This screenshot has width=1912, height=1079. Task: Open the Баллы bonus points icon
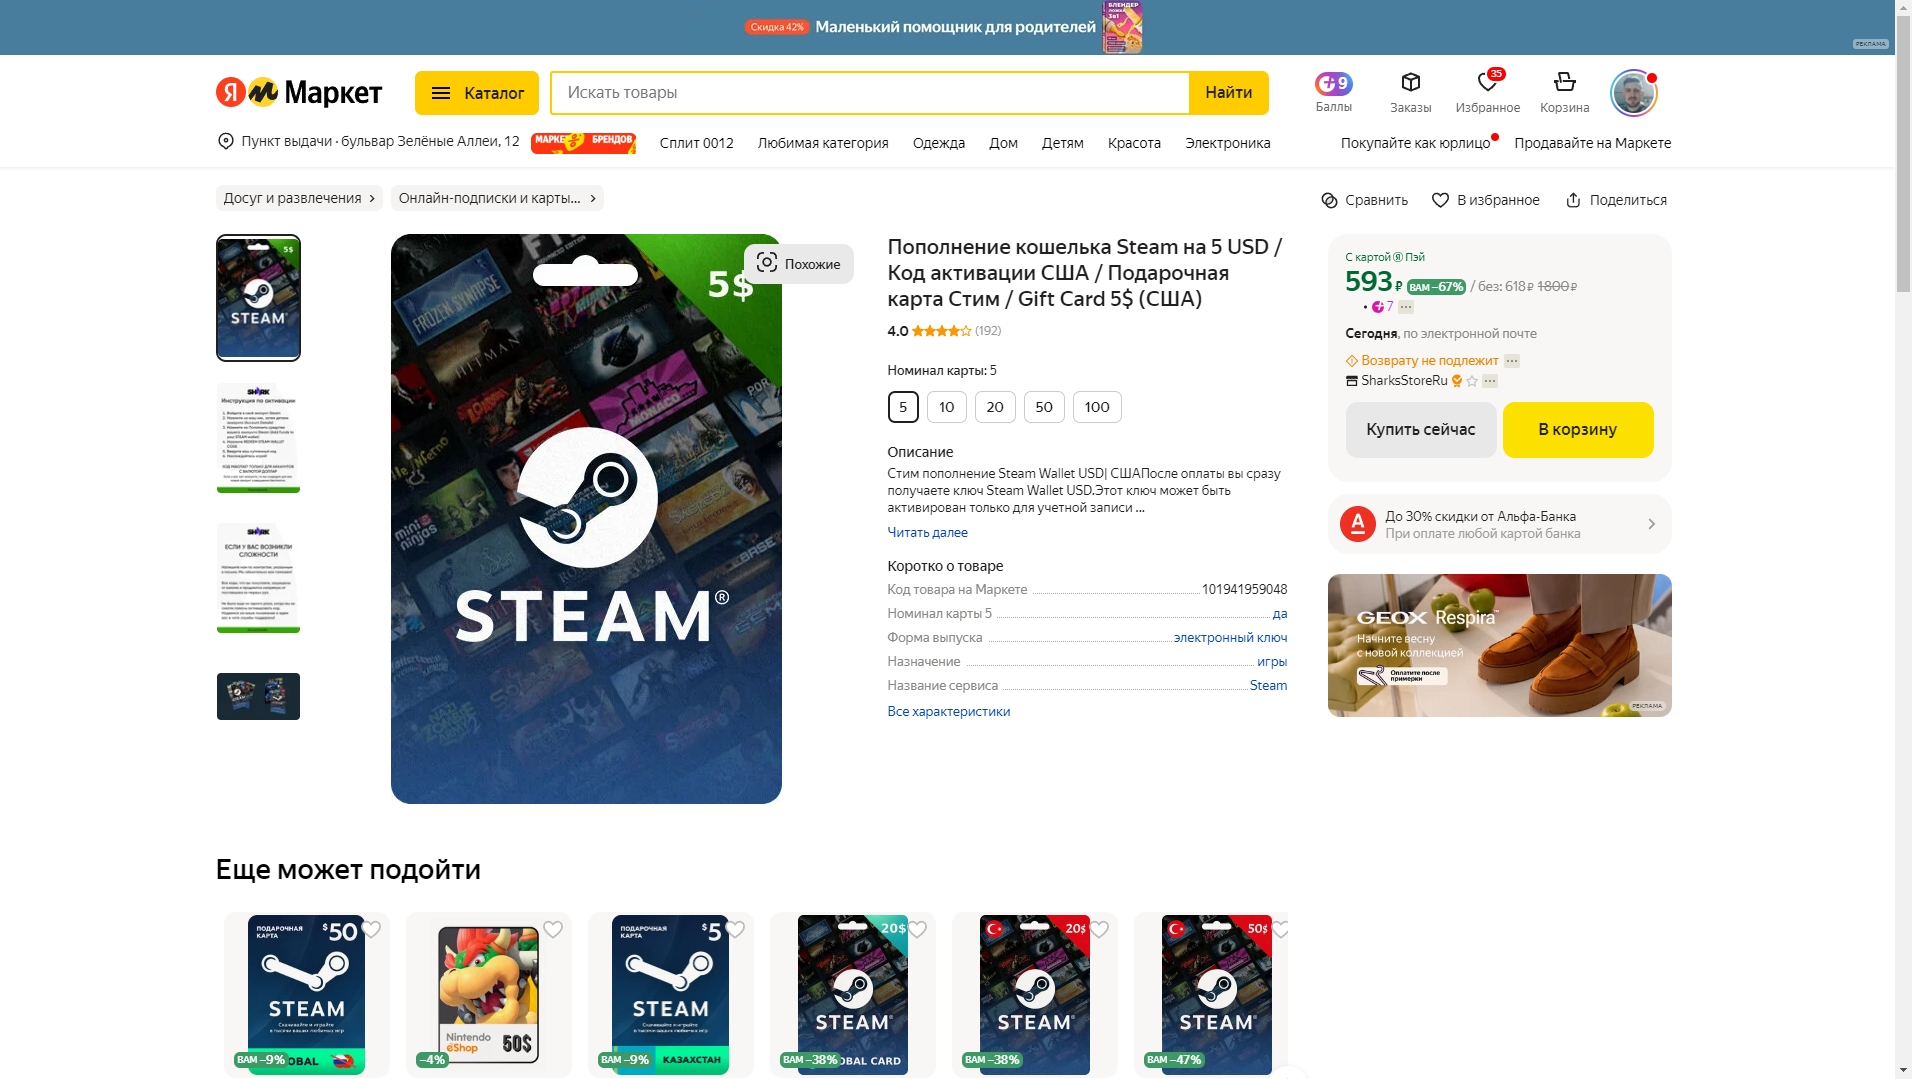1333,83
